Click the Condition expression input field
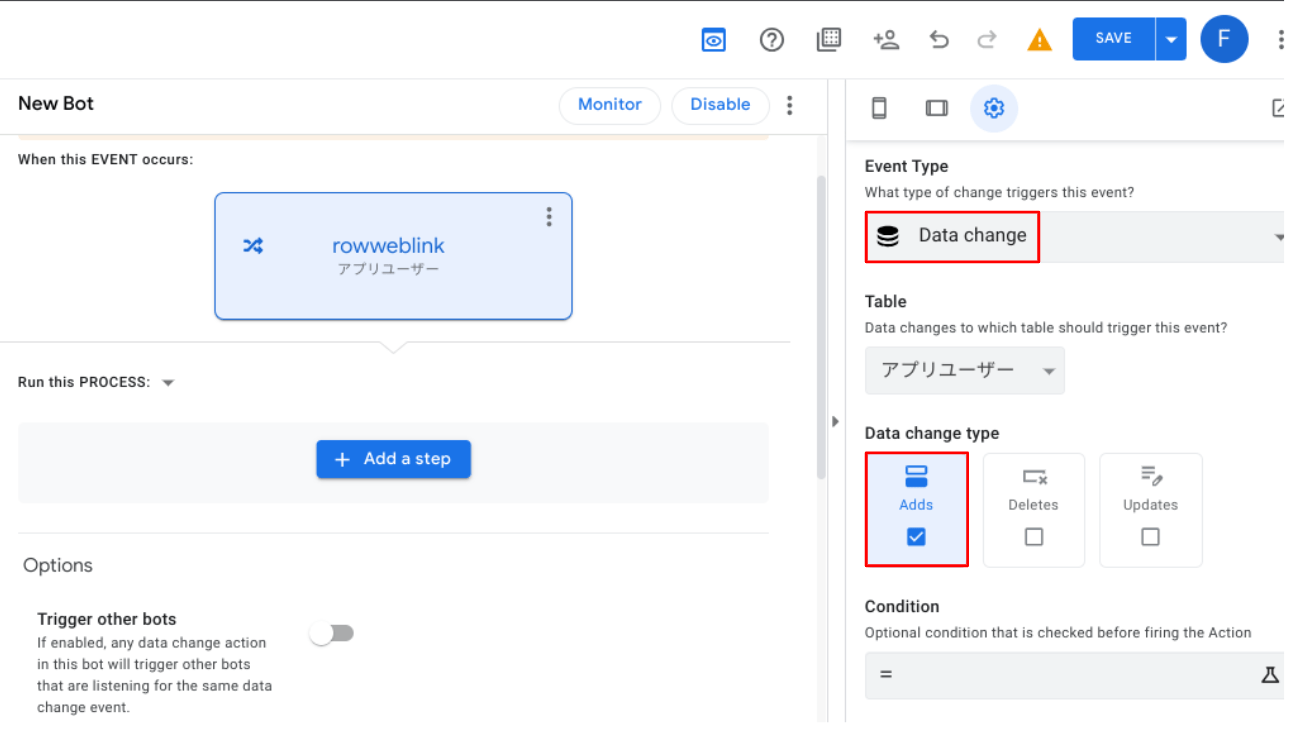The image size is (1300, 731). [1074, 675]
